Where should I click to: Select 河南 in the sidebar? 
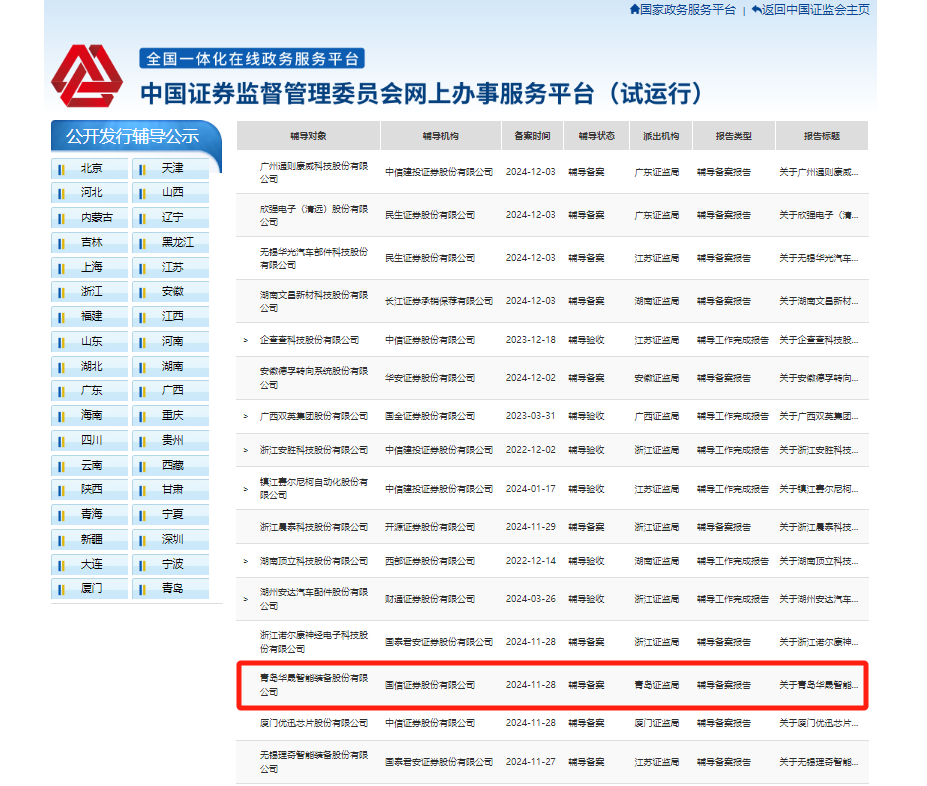pyautogui.click(x=171, y=342)
